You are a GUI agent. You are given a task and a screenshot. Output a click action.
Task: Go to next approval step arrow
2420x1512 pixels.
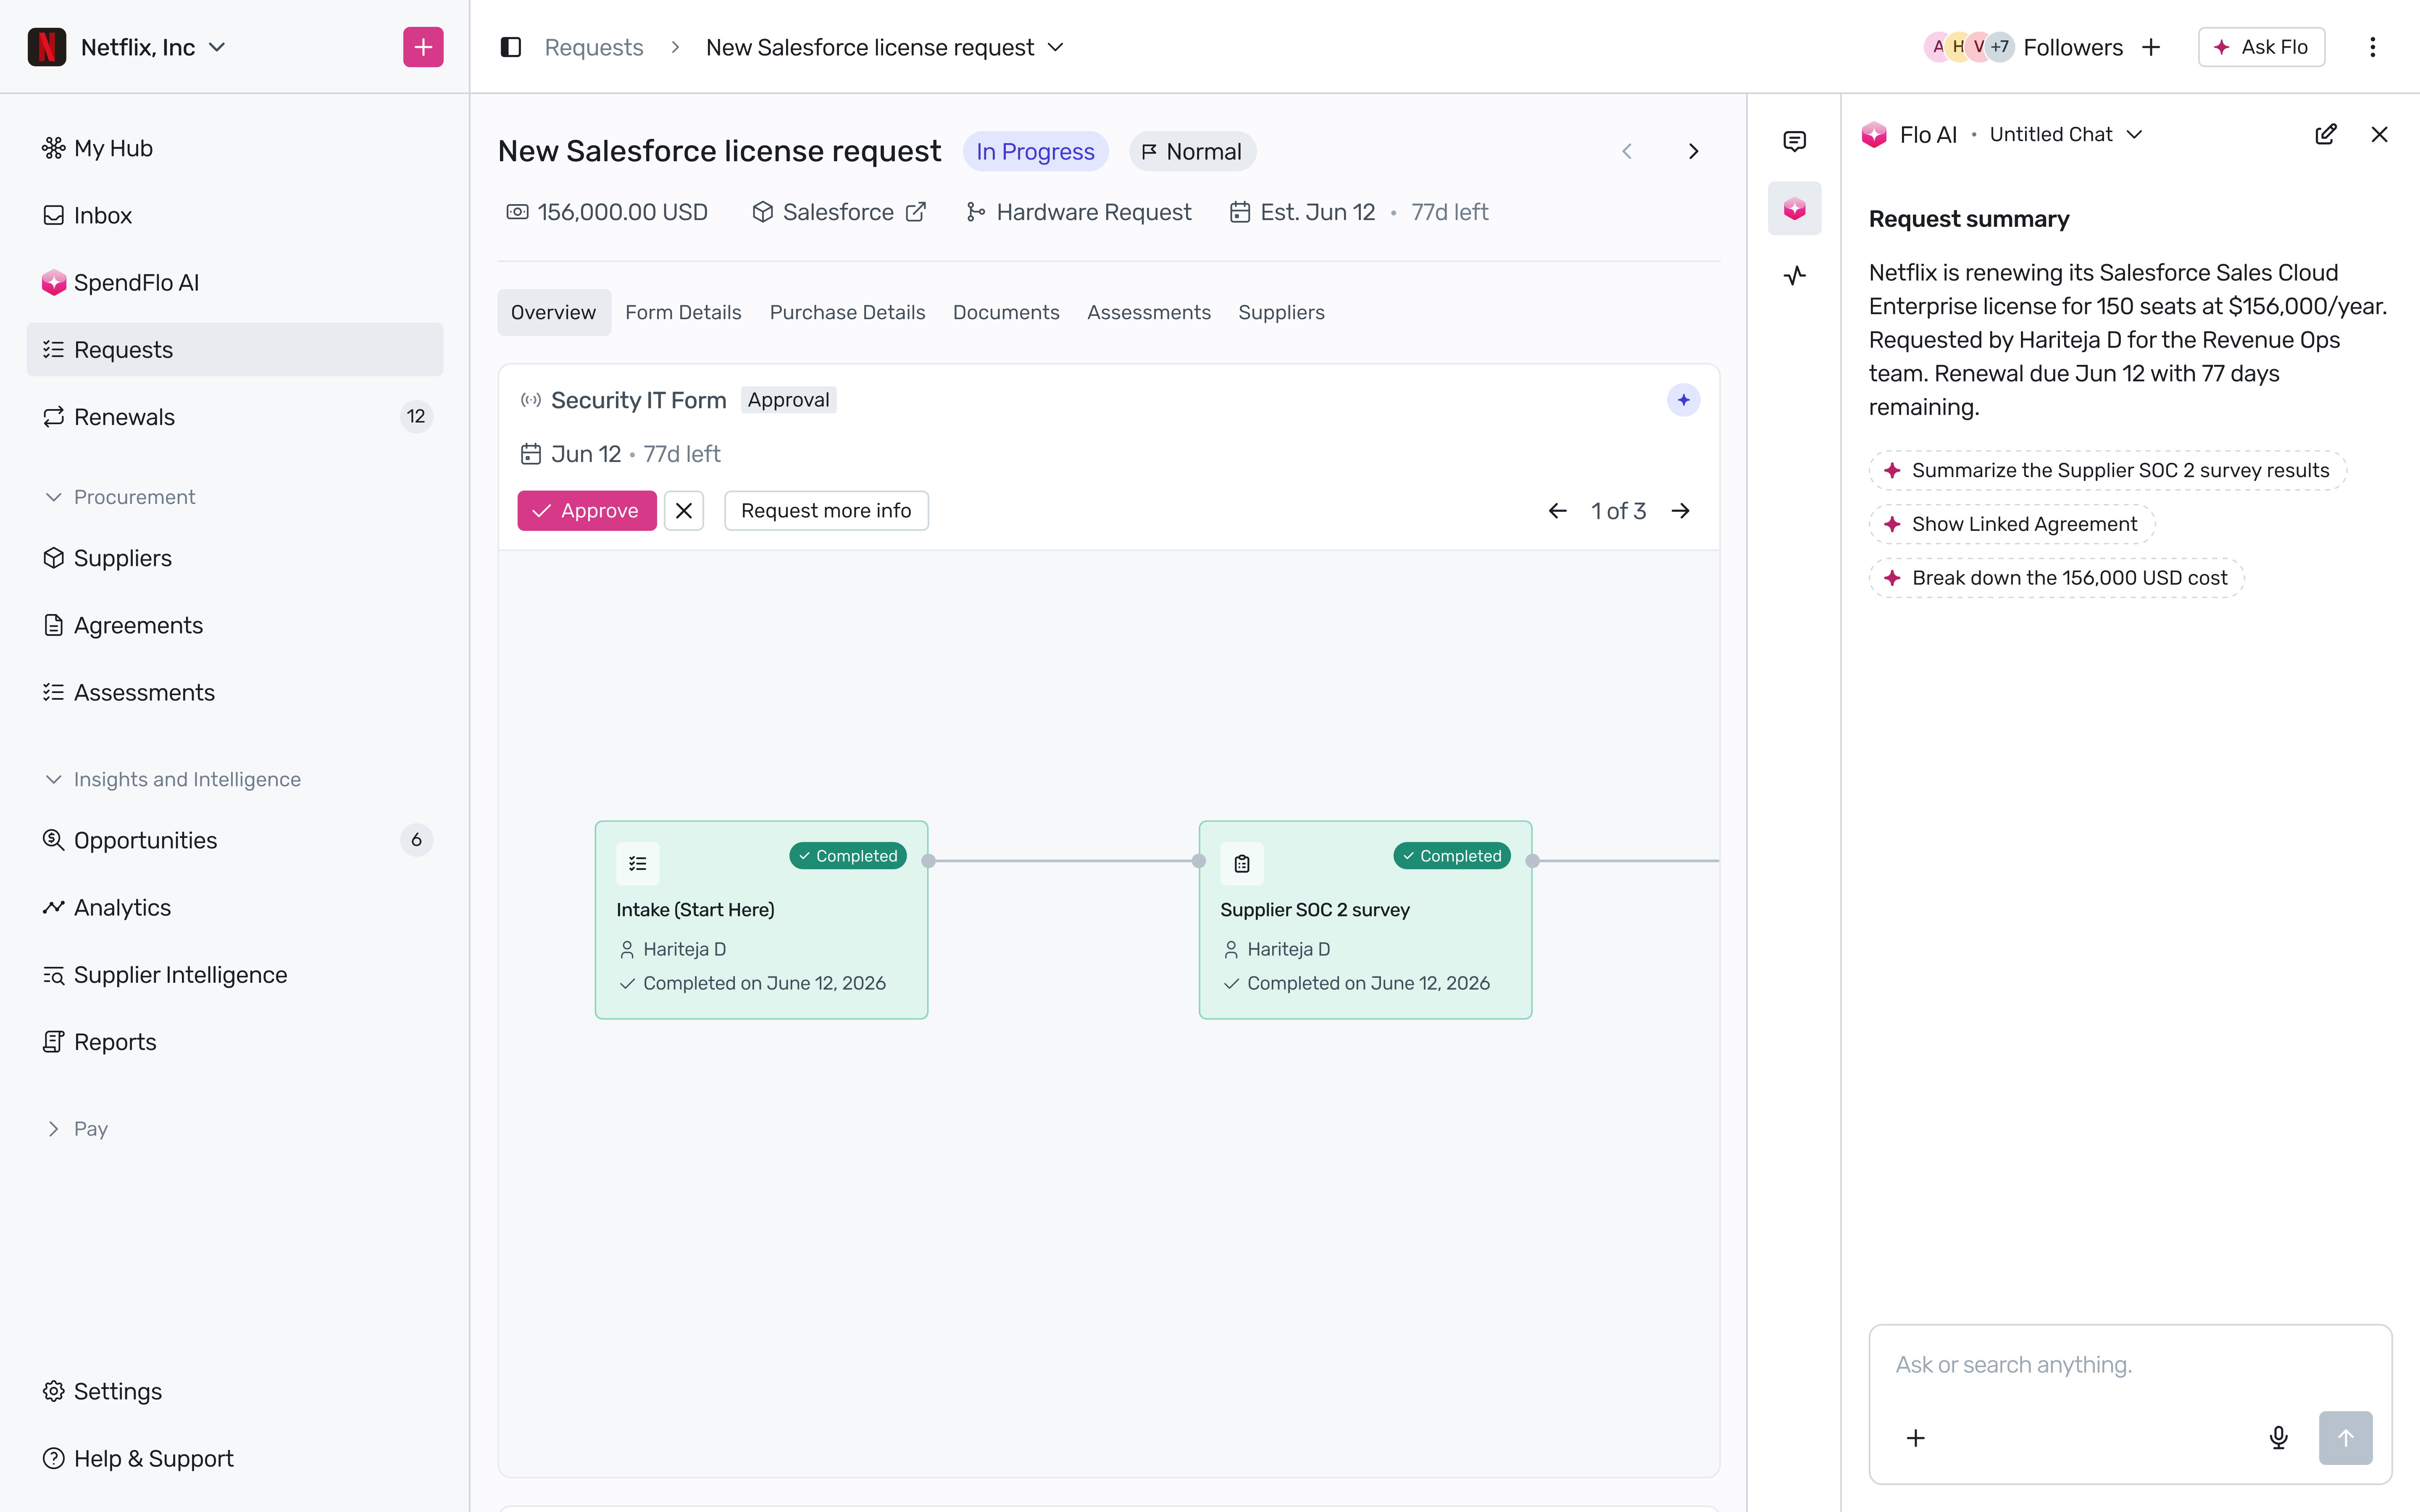coord(1680,511)
